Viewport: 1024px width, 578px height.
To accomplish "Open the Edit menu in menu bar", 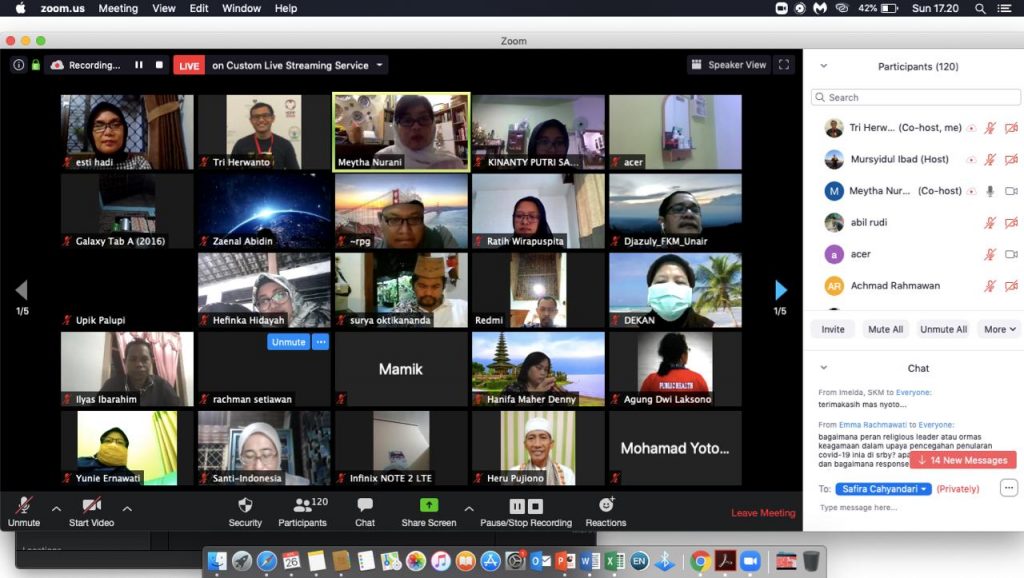I will pyautogui.click(x=199, y=8).
